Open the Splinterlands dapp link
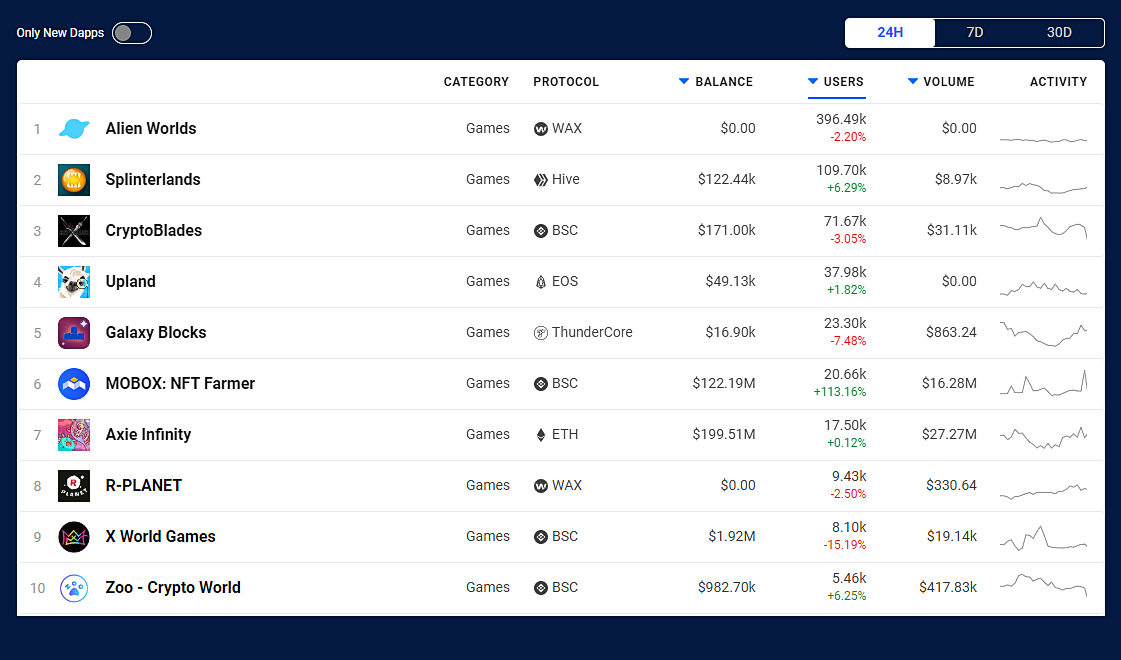The image size is (1121, 660). tap(153, 179)
